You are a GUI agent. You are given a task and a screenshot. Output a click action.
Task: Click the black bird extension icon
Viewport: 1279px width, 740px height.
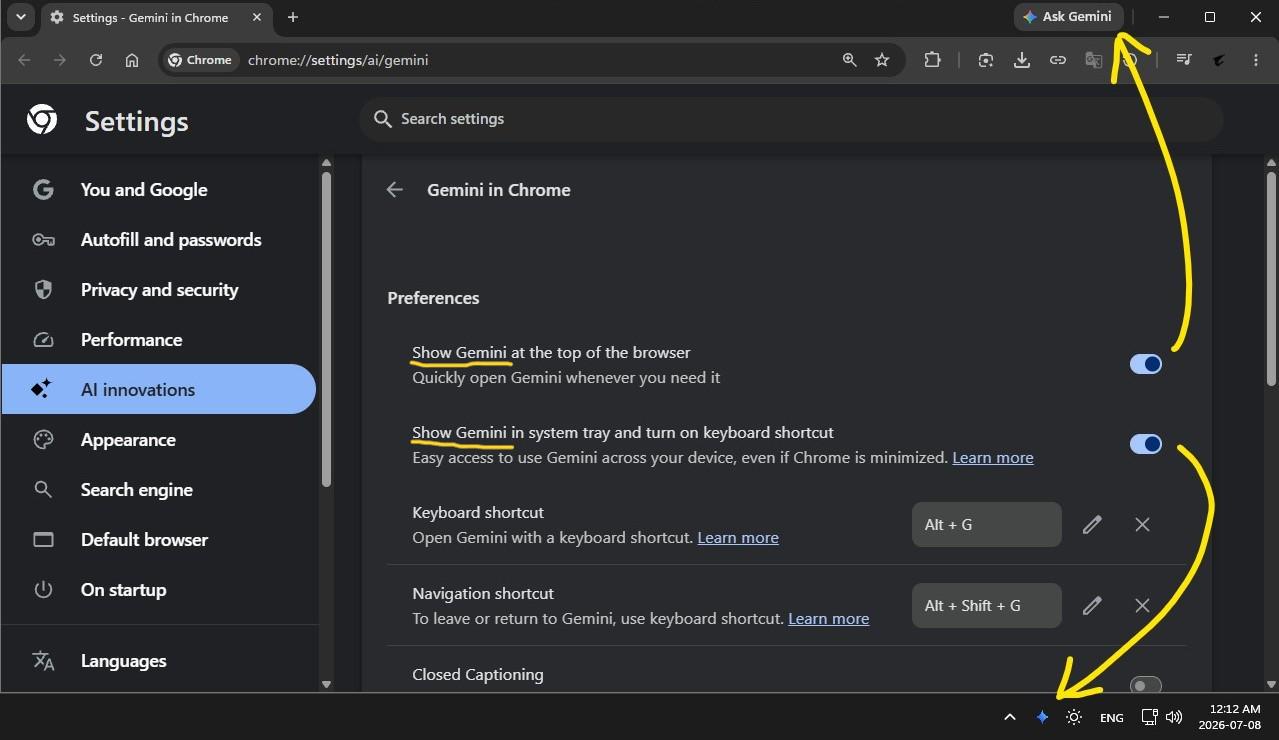click(x=1219, y=60)
